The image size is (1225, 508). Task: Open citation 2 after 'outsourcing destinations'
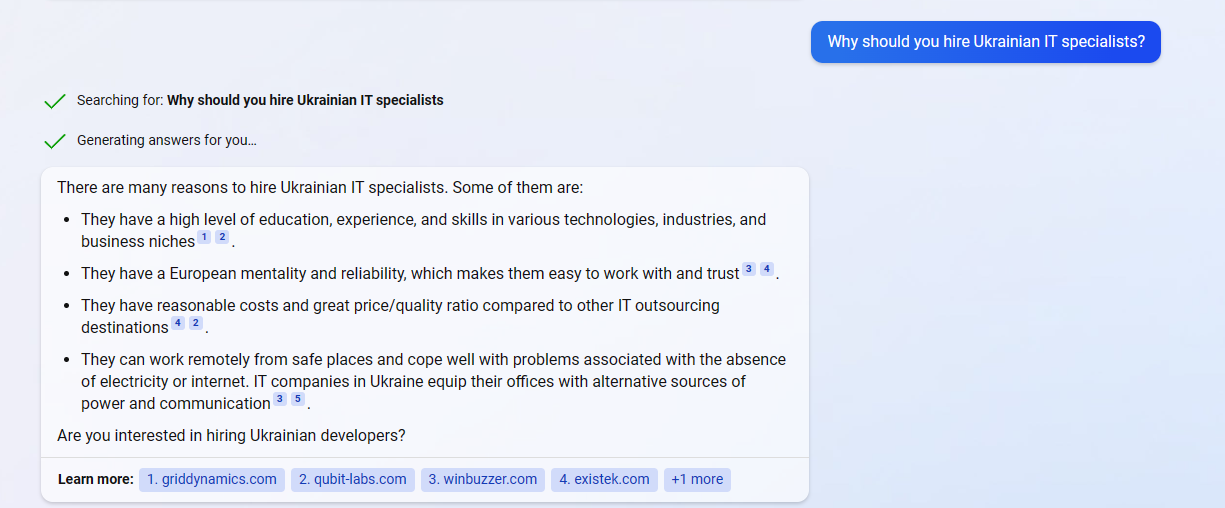[196, 323]
